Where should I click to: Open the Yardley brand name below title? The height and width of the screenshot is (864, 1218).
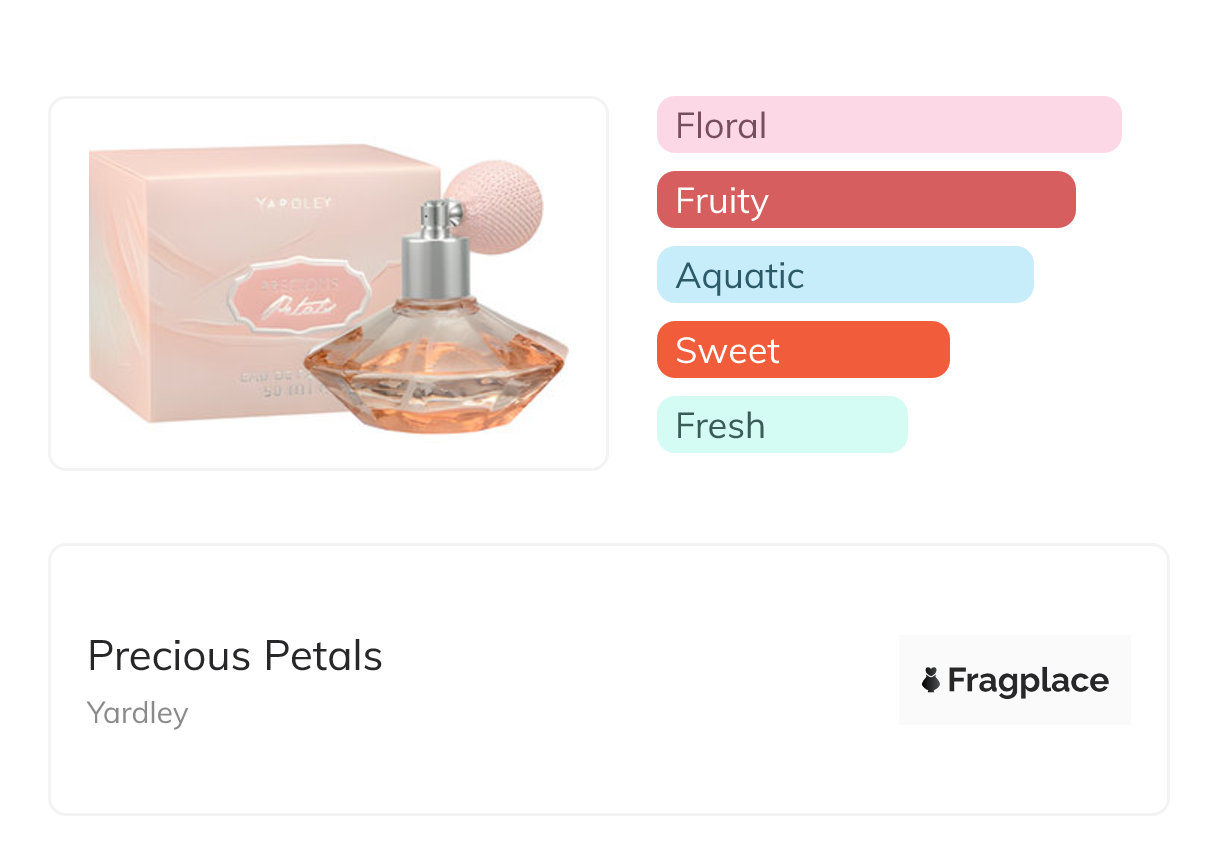coord(138,713)
